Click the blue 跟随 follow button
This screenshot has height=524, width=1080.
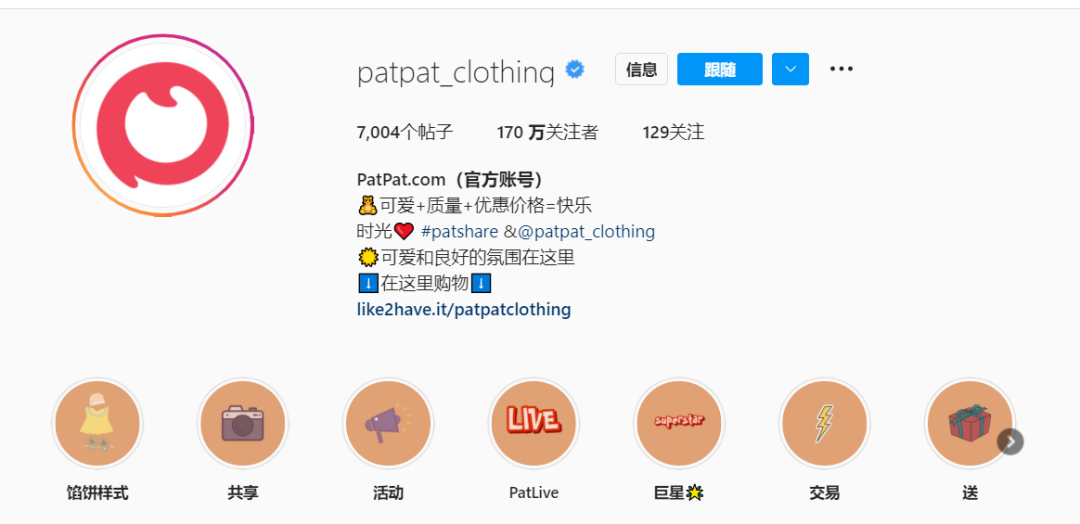[720, 69]
